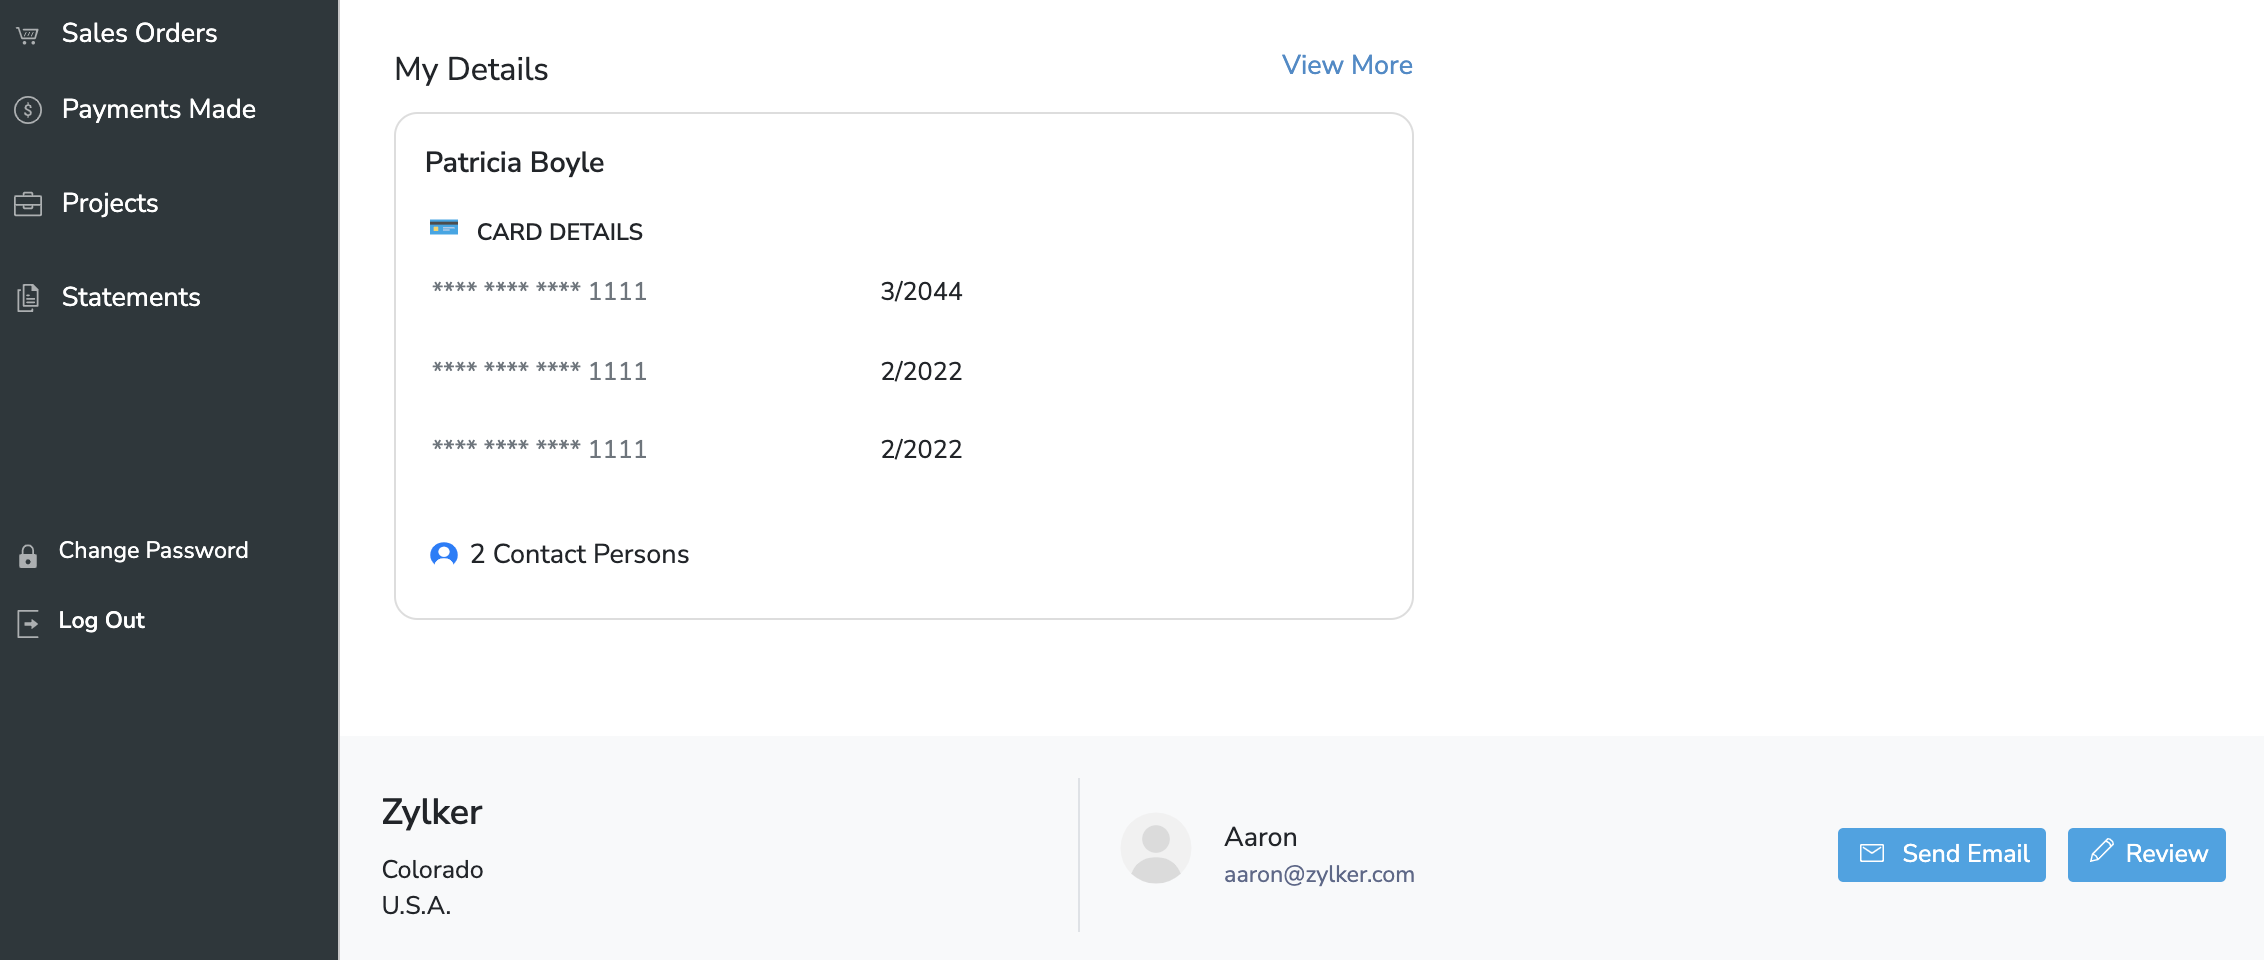The height and width of the screenshot is (960, 2264).
Task: Click the View More link
Action: (x=1347, y=64)
